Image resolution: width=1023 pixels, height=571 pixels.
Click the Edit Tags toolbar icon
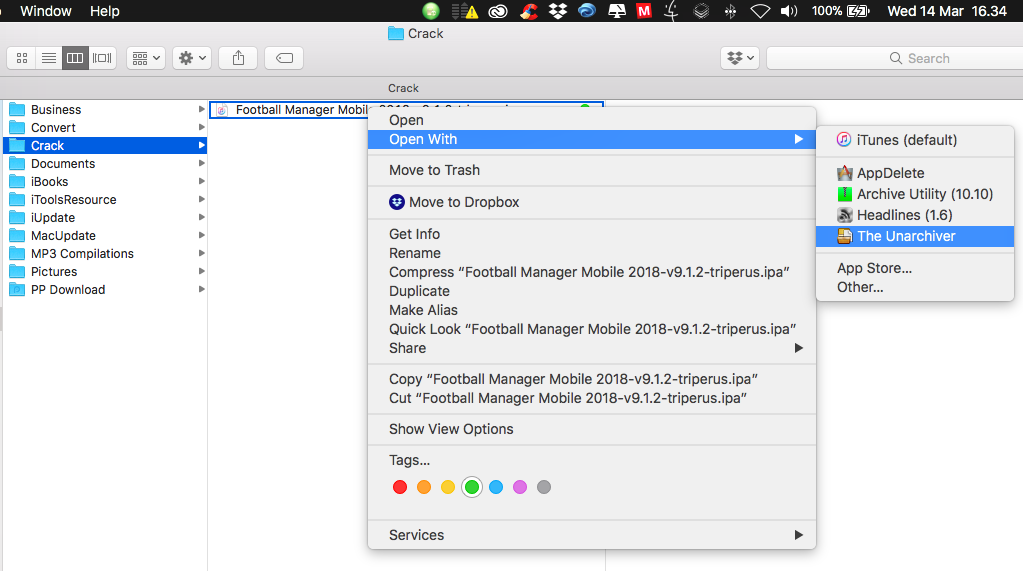point(284,58)
